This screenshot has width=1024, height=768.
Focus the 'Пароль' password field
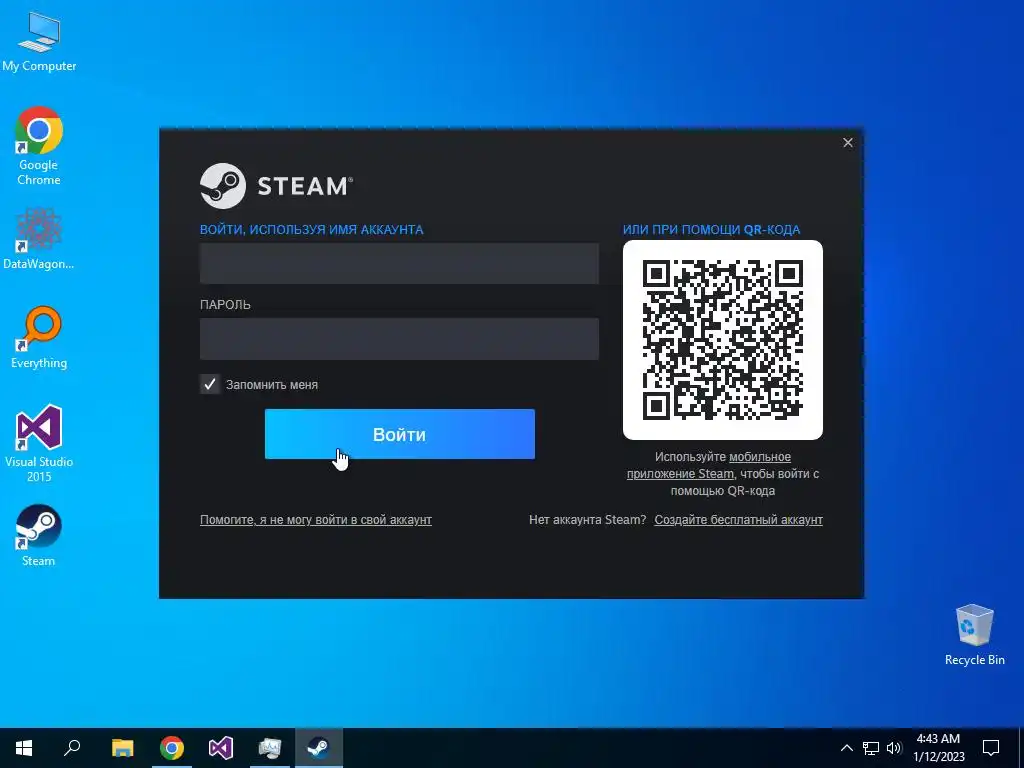[399, 339]
